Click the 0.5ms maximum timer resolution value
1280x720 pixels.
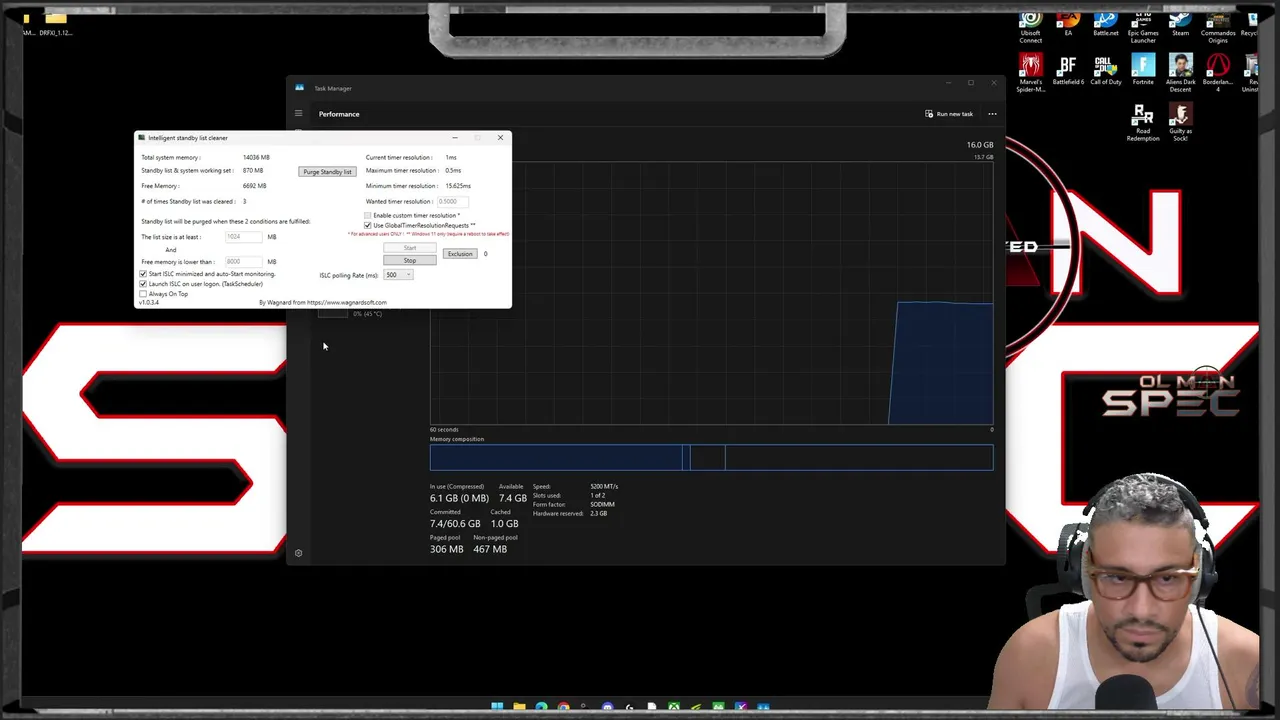click(453, 171)
